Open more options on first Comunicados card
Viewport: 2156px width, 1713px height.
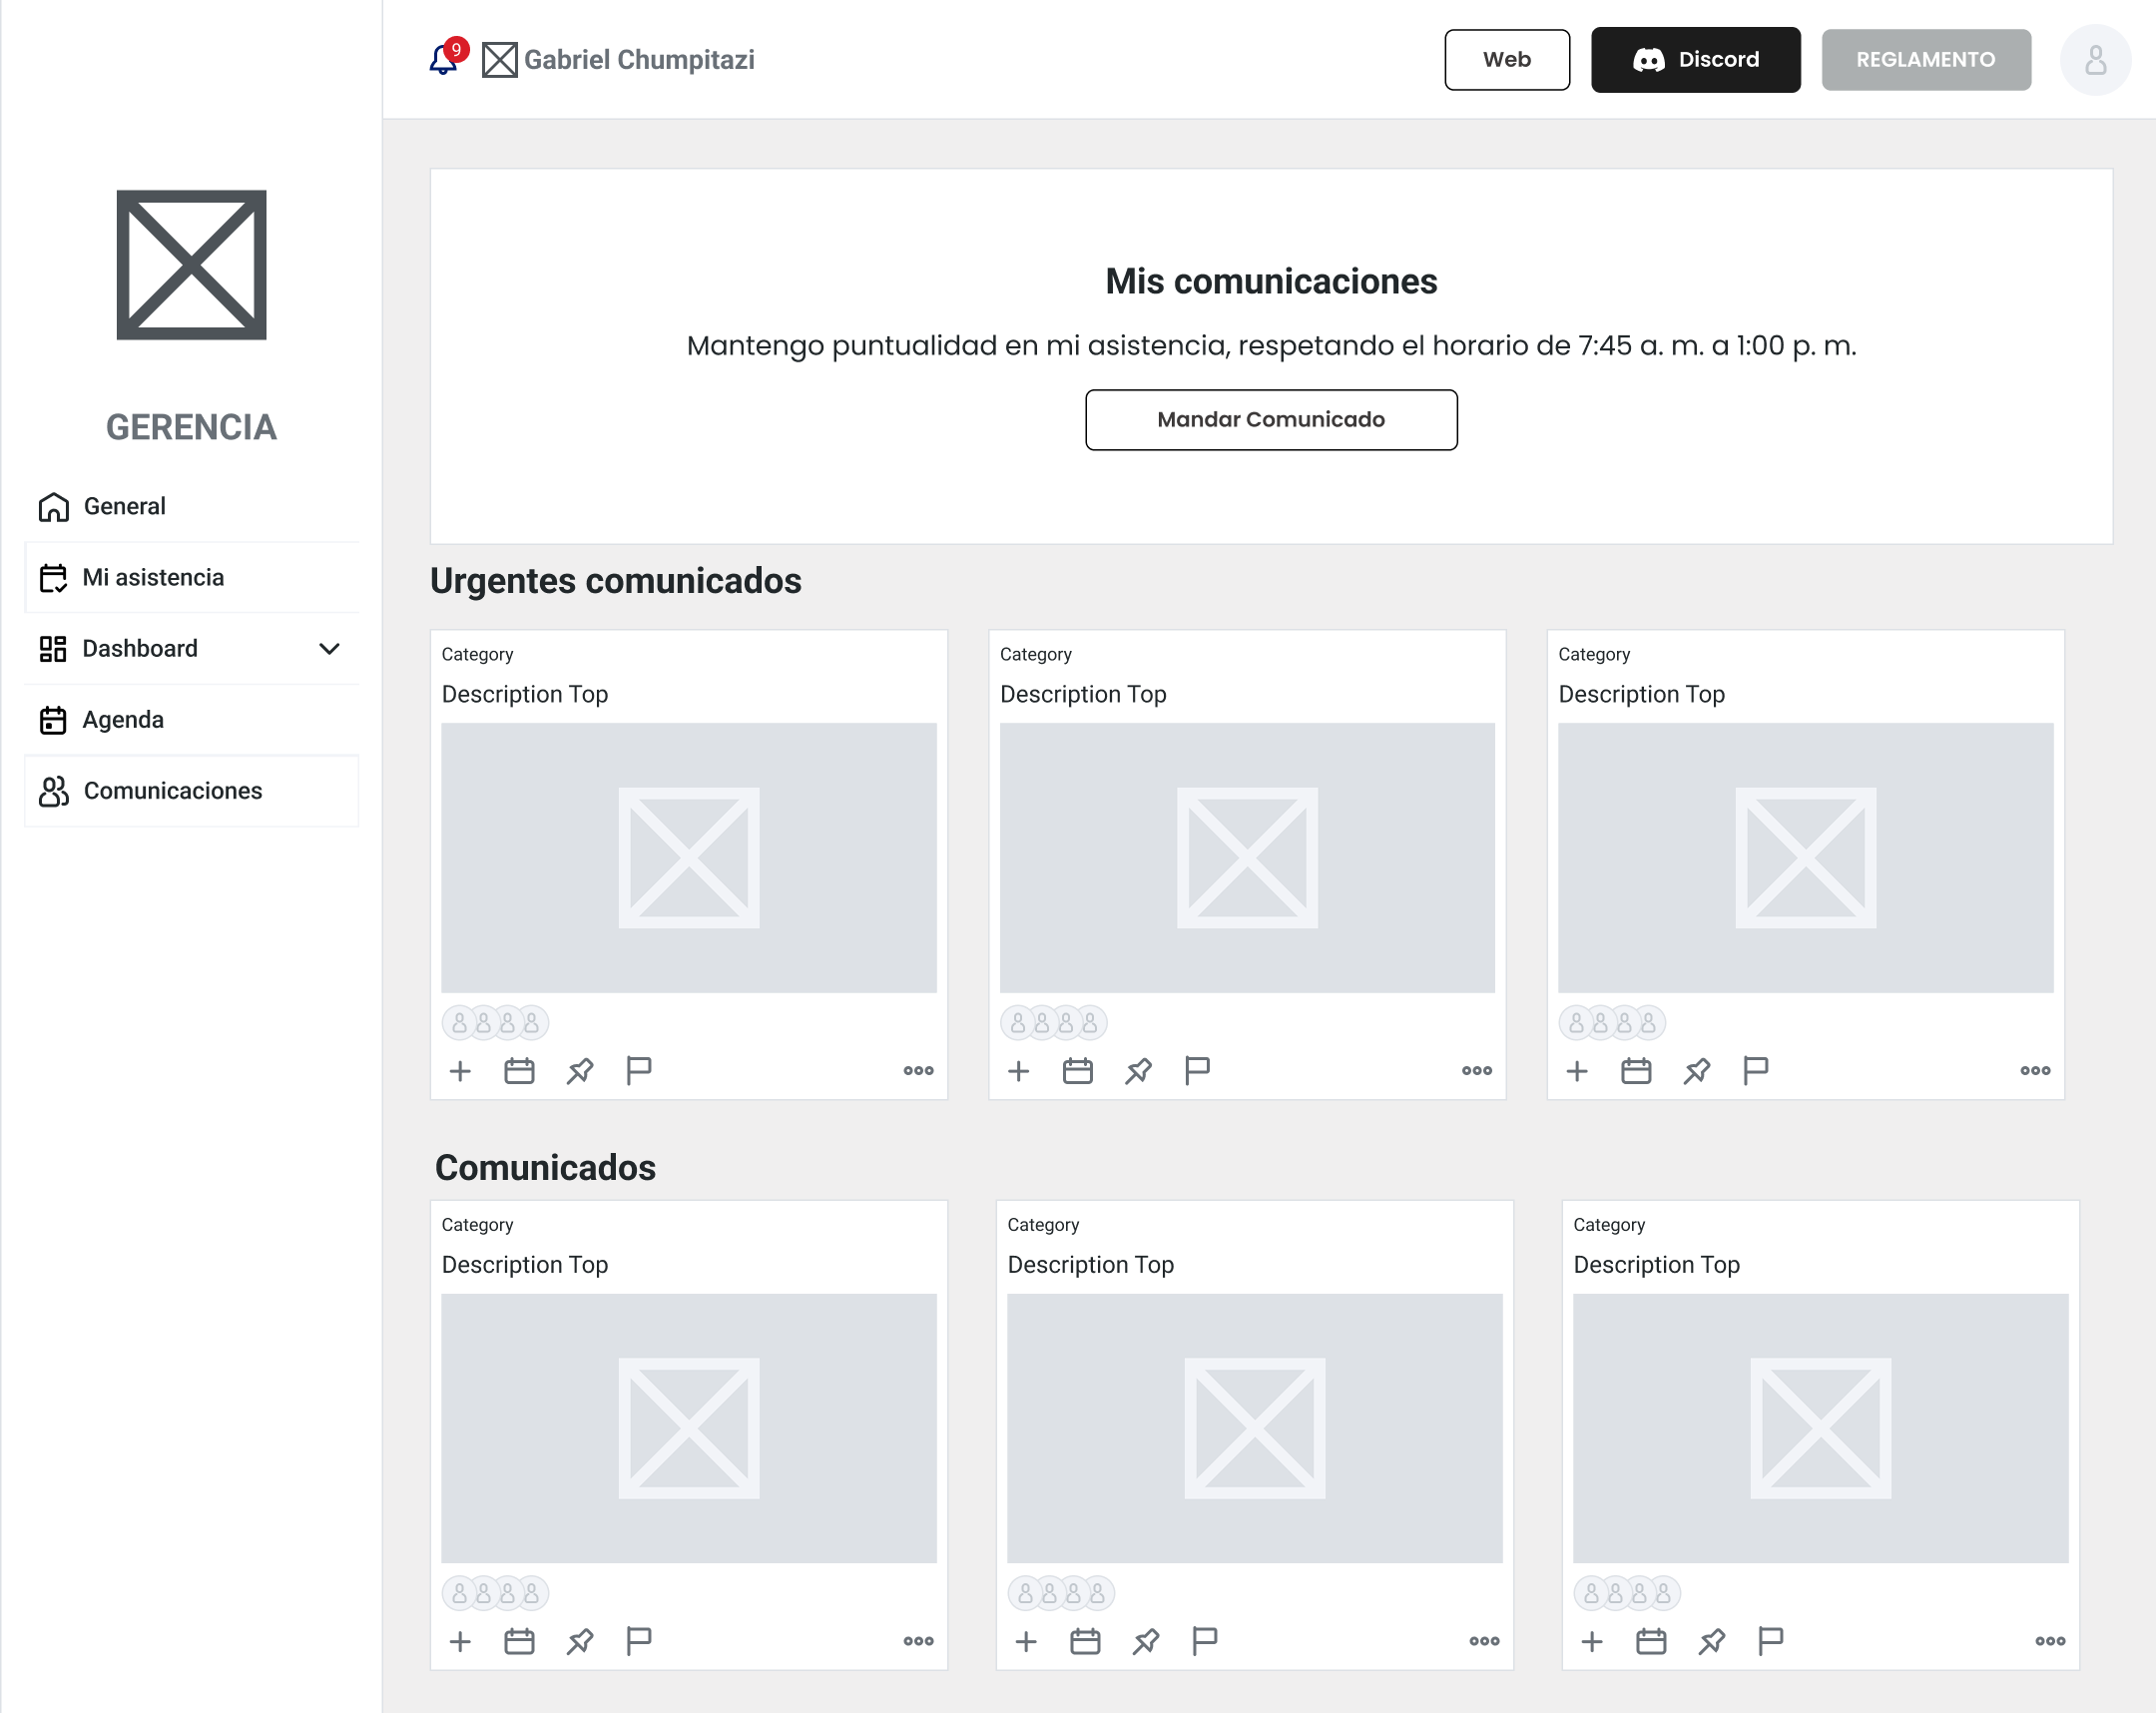[x=918, y=1641]
